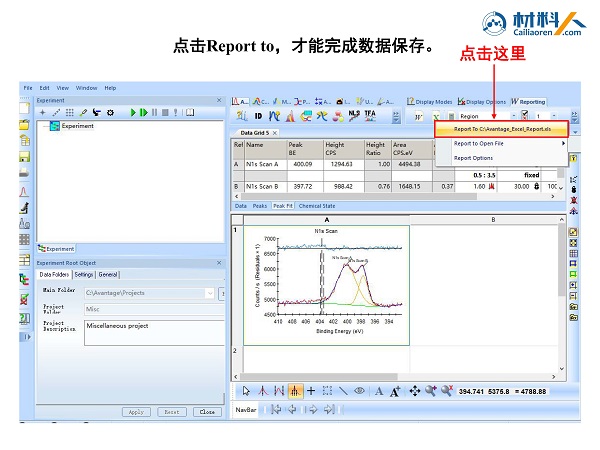This screenshot has width=600, height=450.
Task: Click the green play run experiment icon
Action: pyautogui.click(x=133, y=112)
